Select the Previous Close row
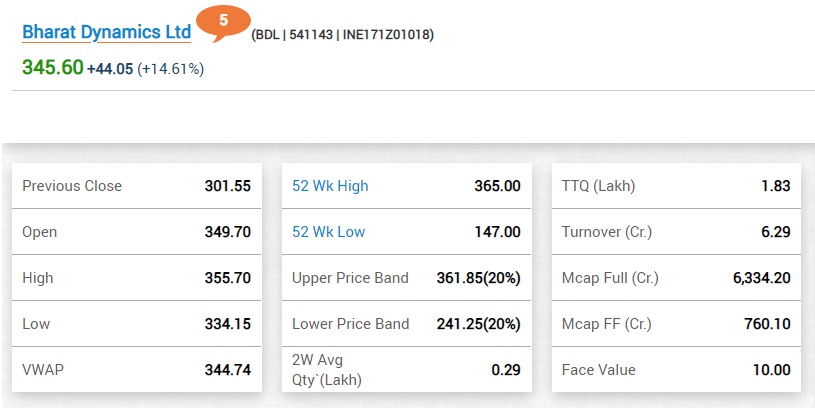815x408 pixels. [136, 186]
